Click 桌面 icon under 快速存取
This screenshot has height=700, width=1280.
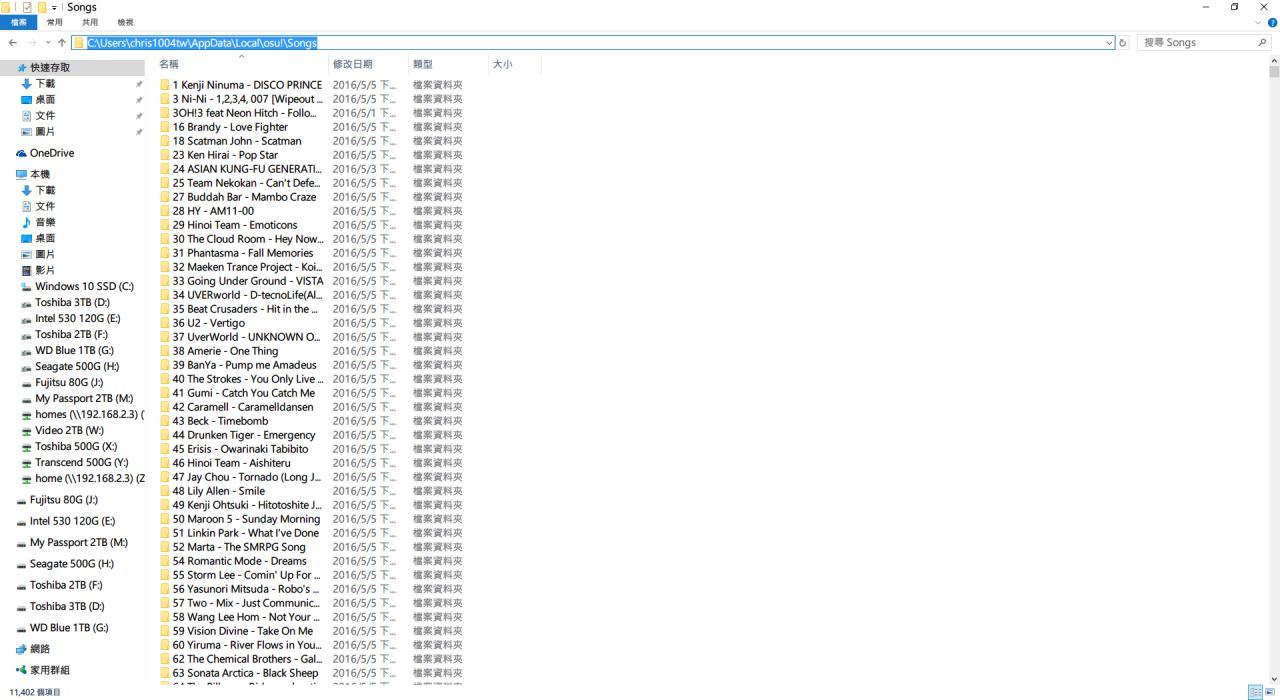[x=27, y=100]
